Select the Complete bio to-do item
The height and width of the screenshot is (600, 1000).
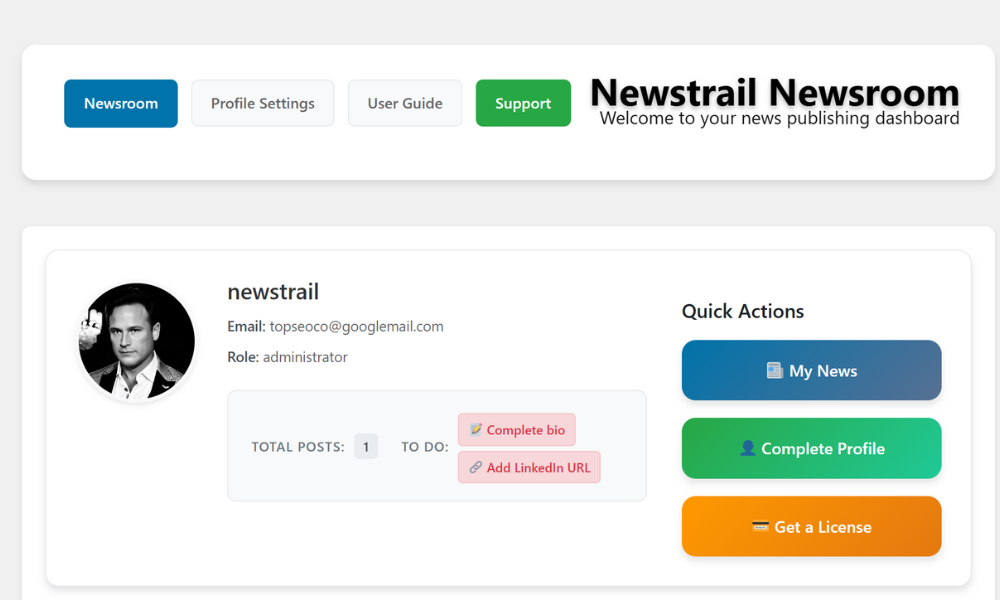517,430
